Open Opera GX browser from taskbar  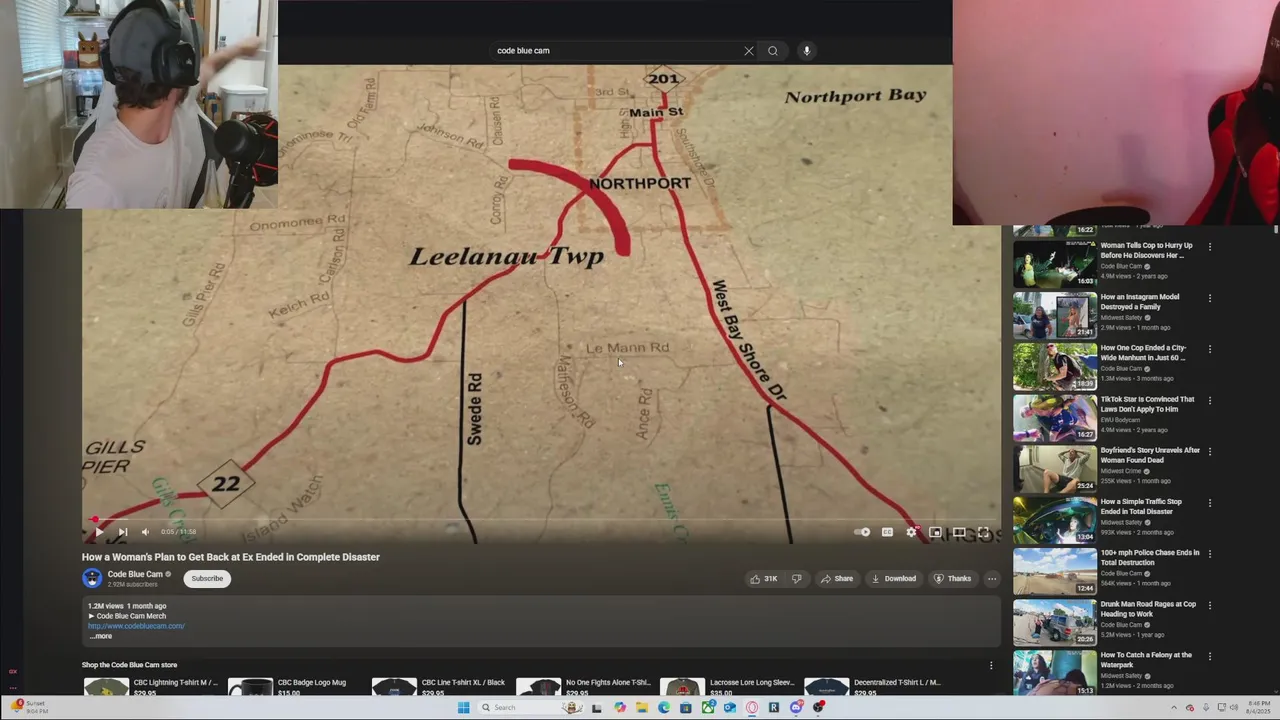752,708
